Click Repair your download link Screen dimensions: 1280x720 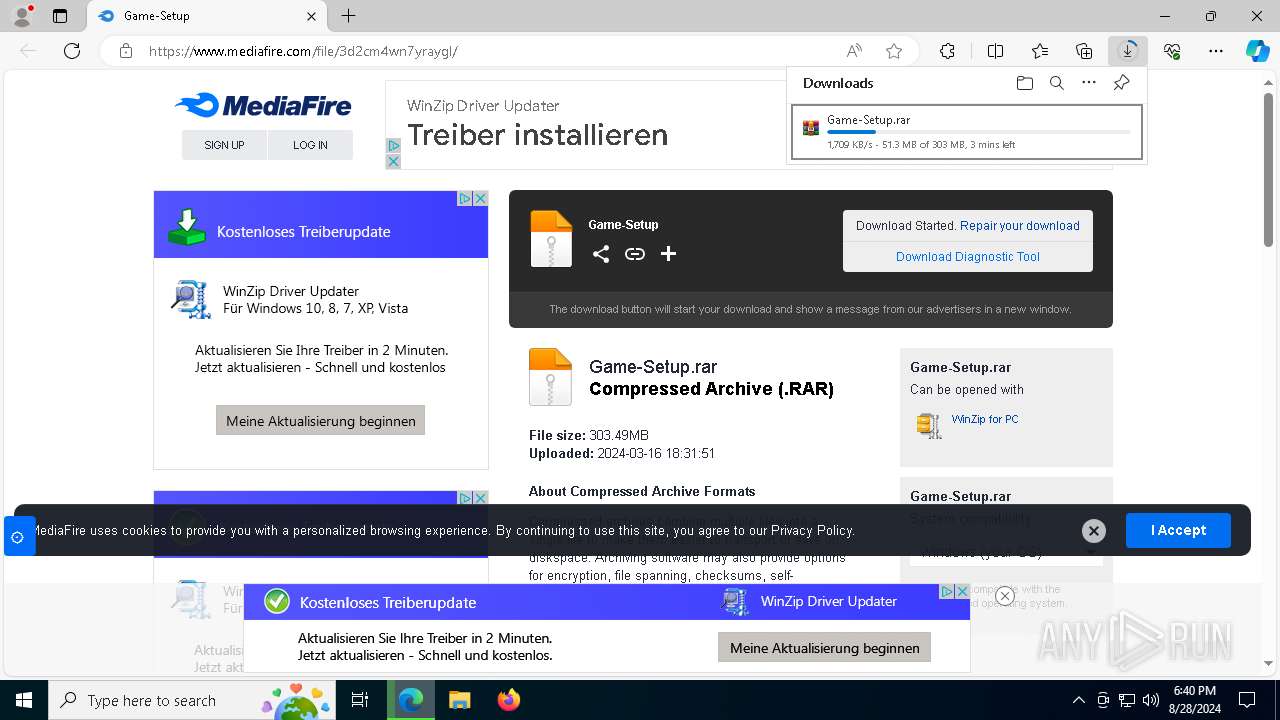(x=1020, y=226)
